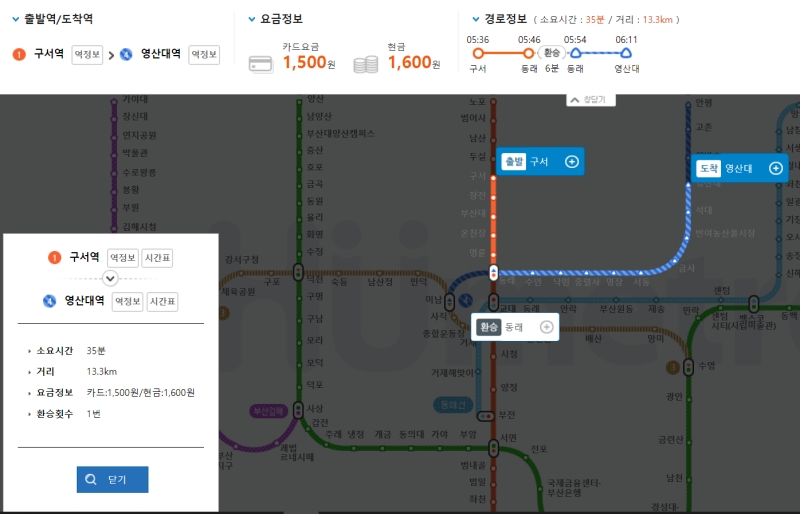Select 노포 station on the map

coord(478,102)
